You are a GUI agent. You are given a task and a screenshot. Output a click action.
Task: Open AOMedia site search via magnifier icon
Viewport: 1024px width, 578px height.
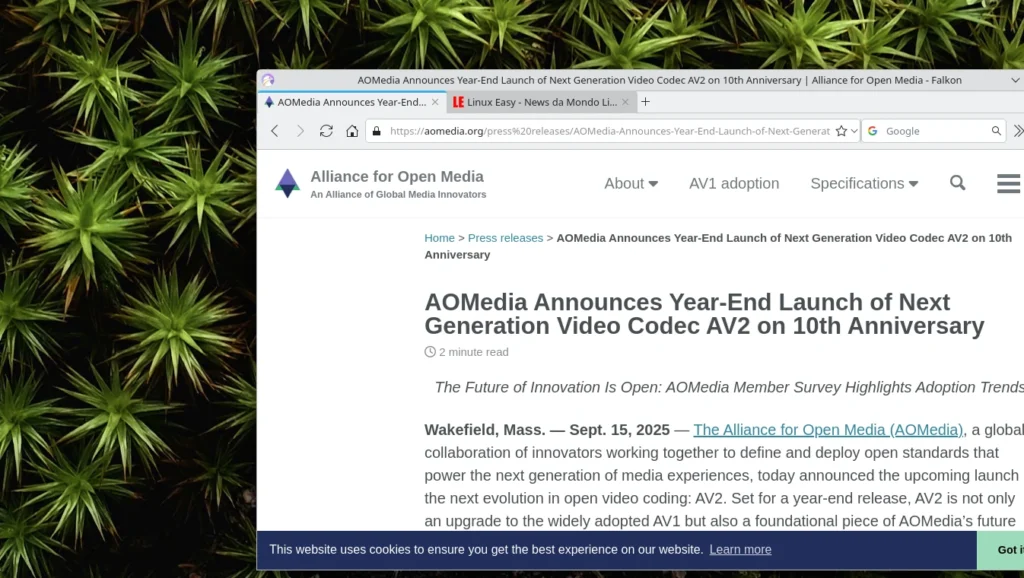(957, 183)
